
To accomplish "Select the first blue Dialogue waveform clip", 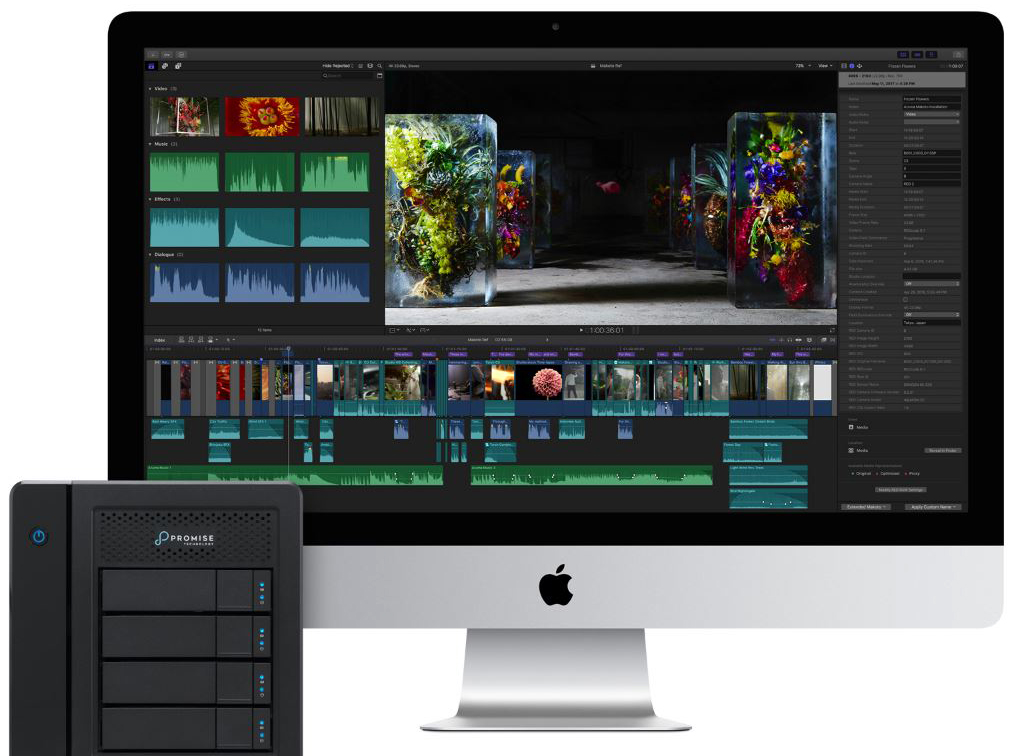I will pyautogui.click(x=184, y=283).
